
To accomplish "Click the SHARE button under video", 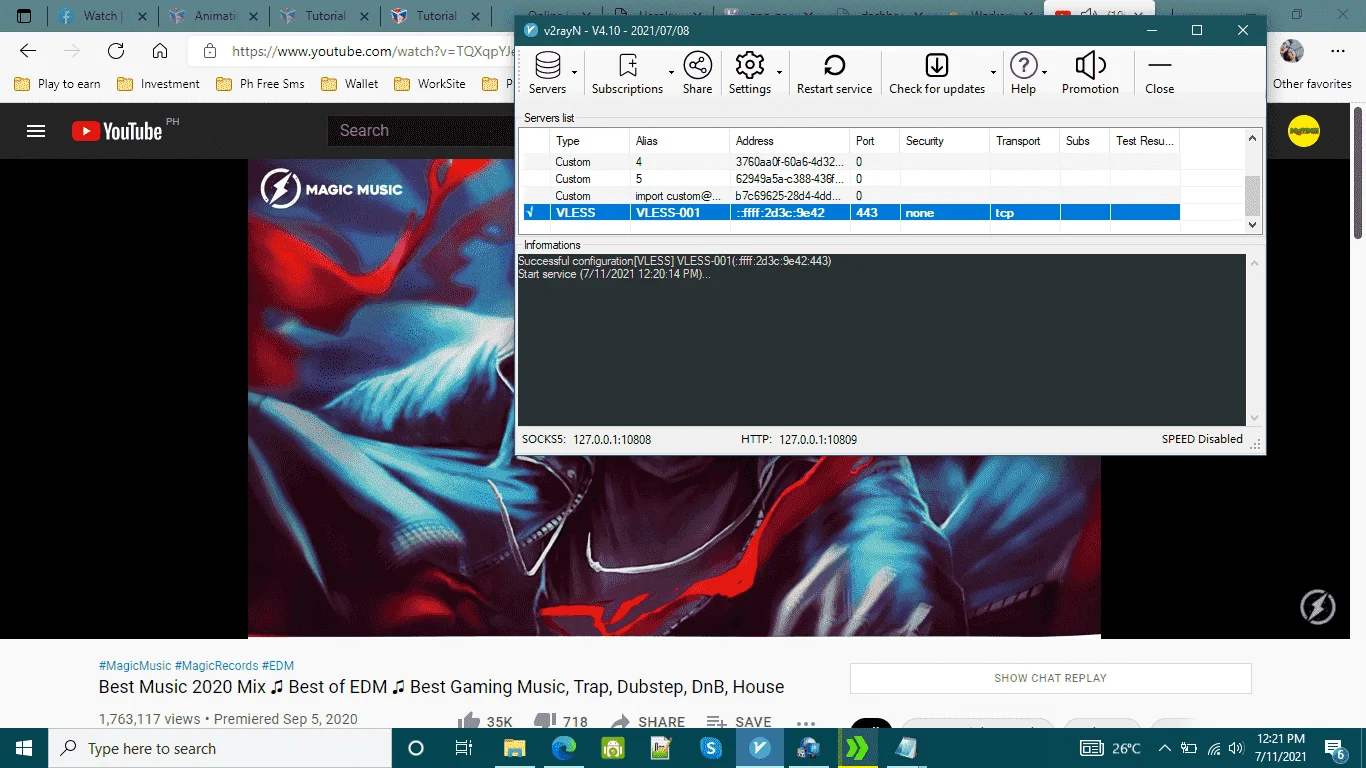I will (648, 721).
